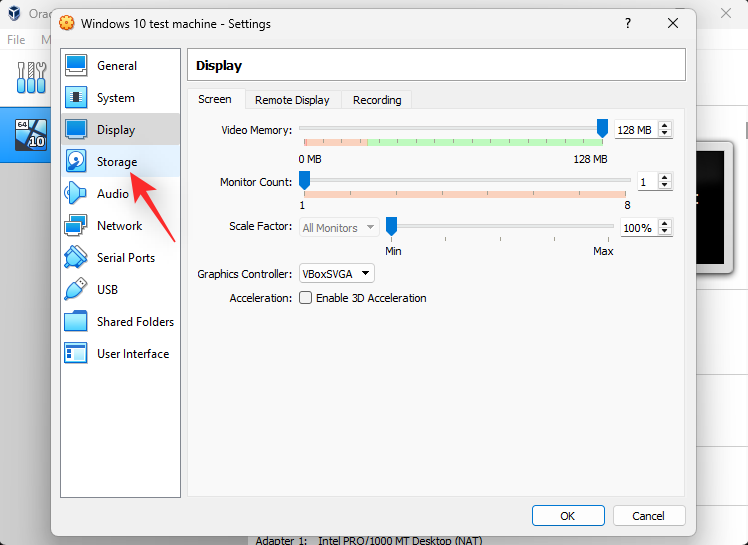Click the Video Memory slider handle
Screen dimensions: 748x545
point(602,128)
